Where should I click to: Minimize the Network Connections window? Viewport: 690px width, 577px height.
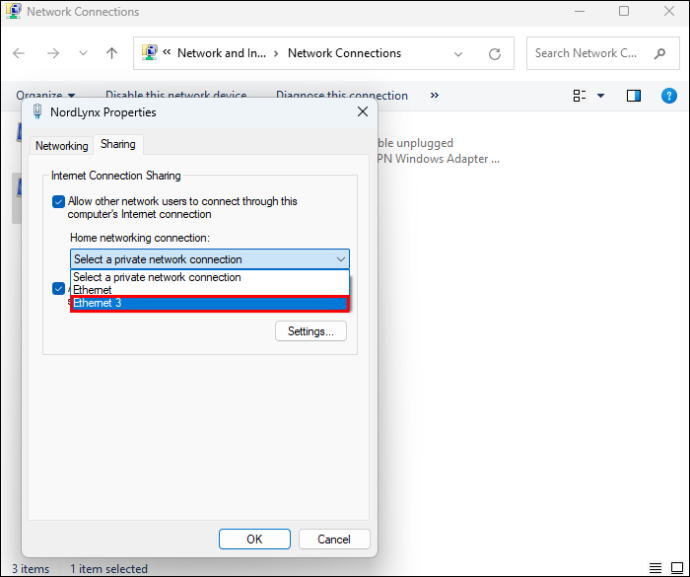(580, 11)
